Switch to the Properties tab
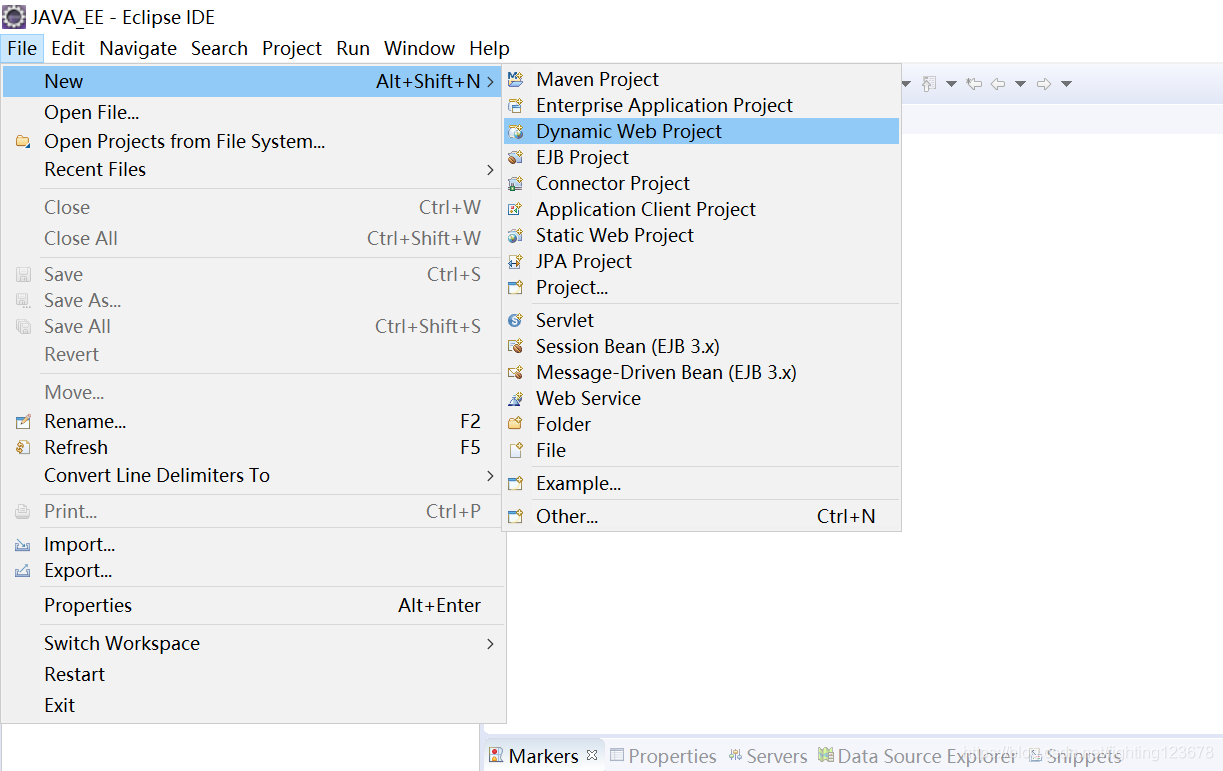Screen dimensions: 1223x771 tap(663, 756)
